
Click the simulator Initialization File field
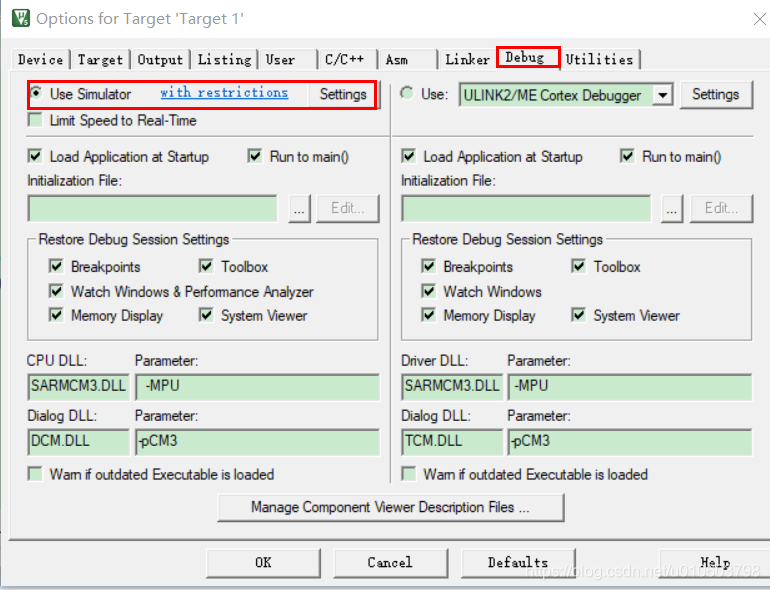tap(153, 209)
